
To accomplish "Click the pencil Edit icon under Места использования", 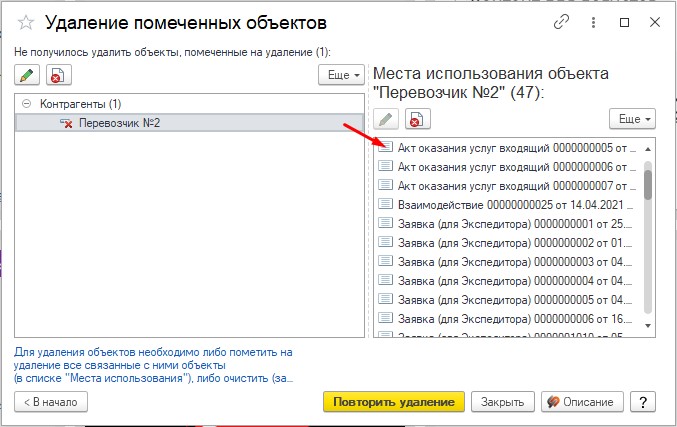I will tap(386, 119).
